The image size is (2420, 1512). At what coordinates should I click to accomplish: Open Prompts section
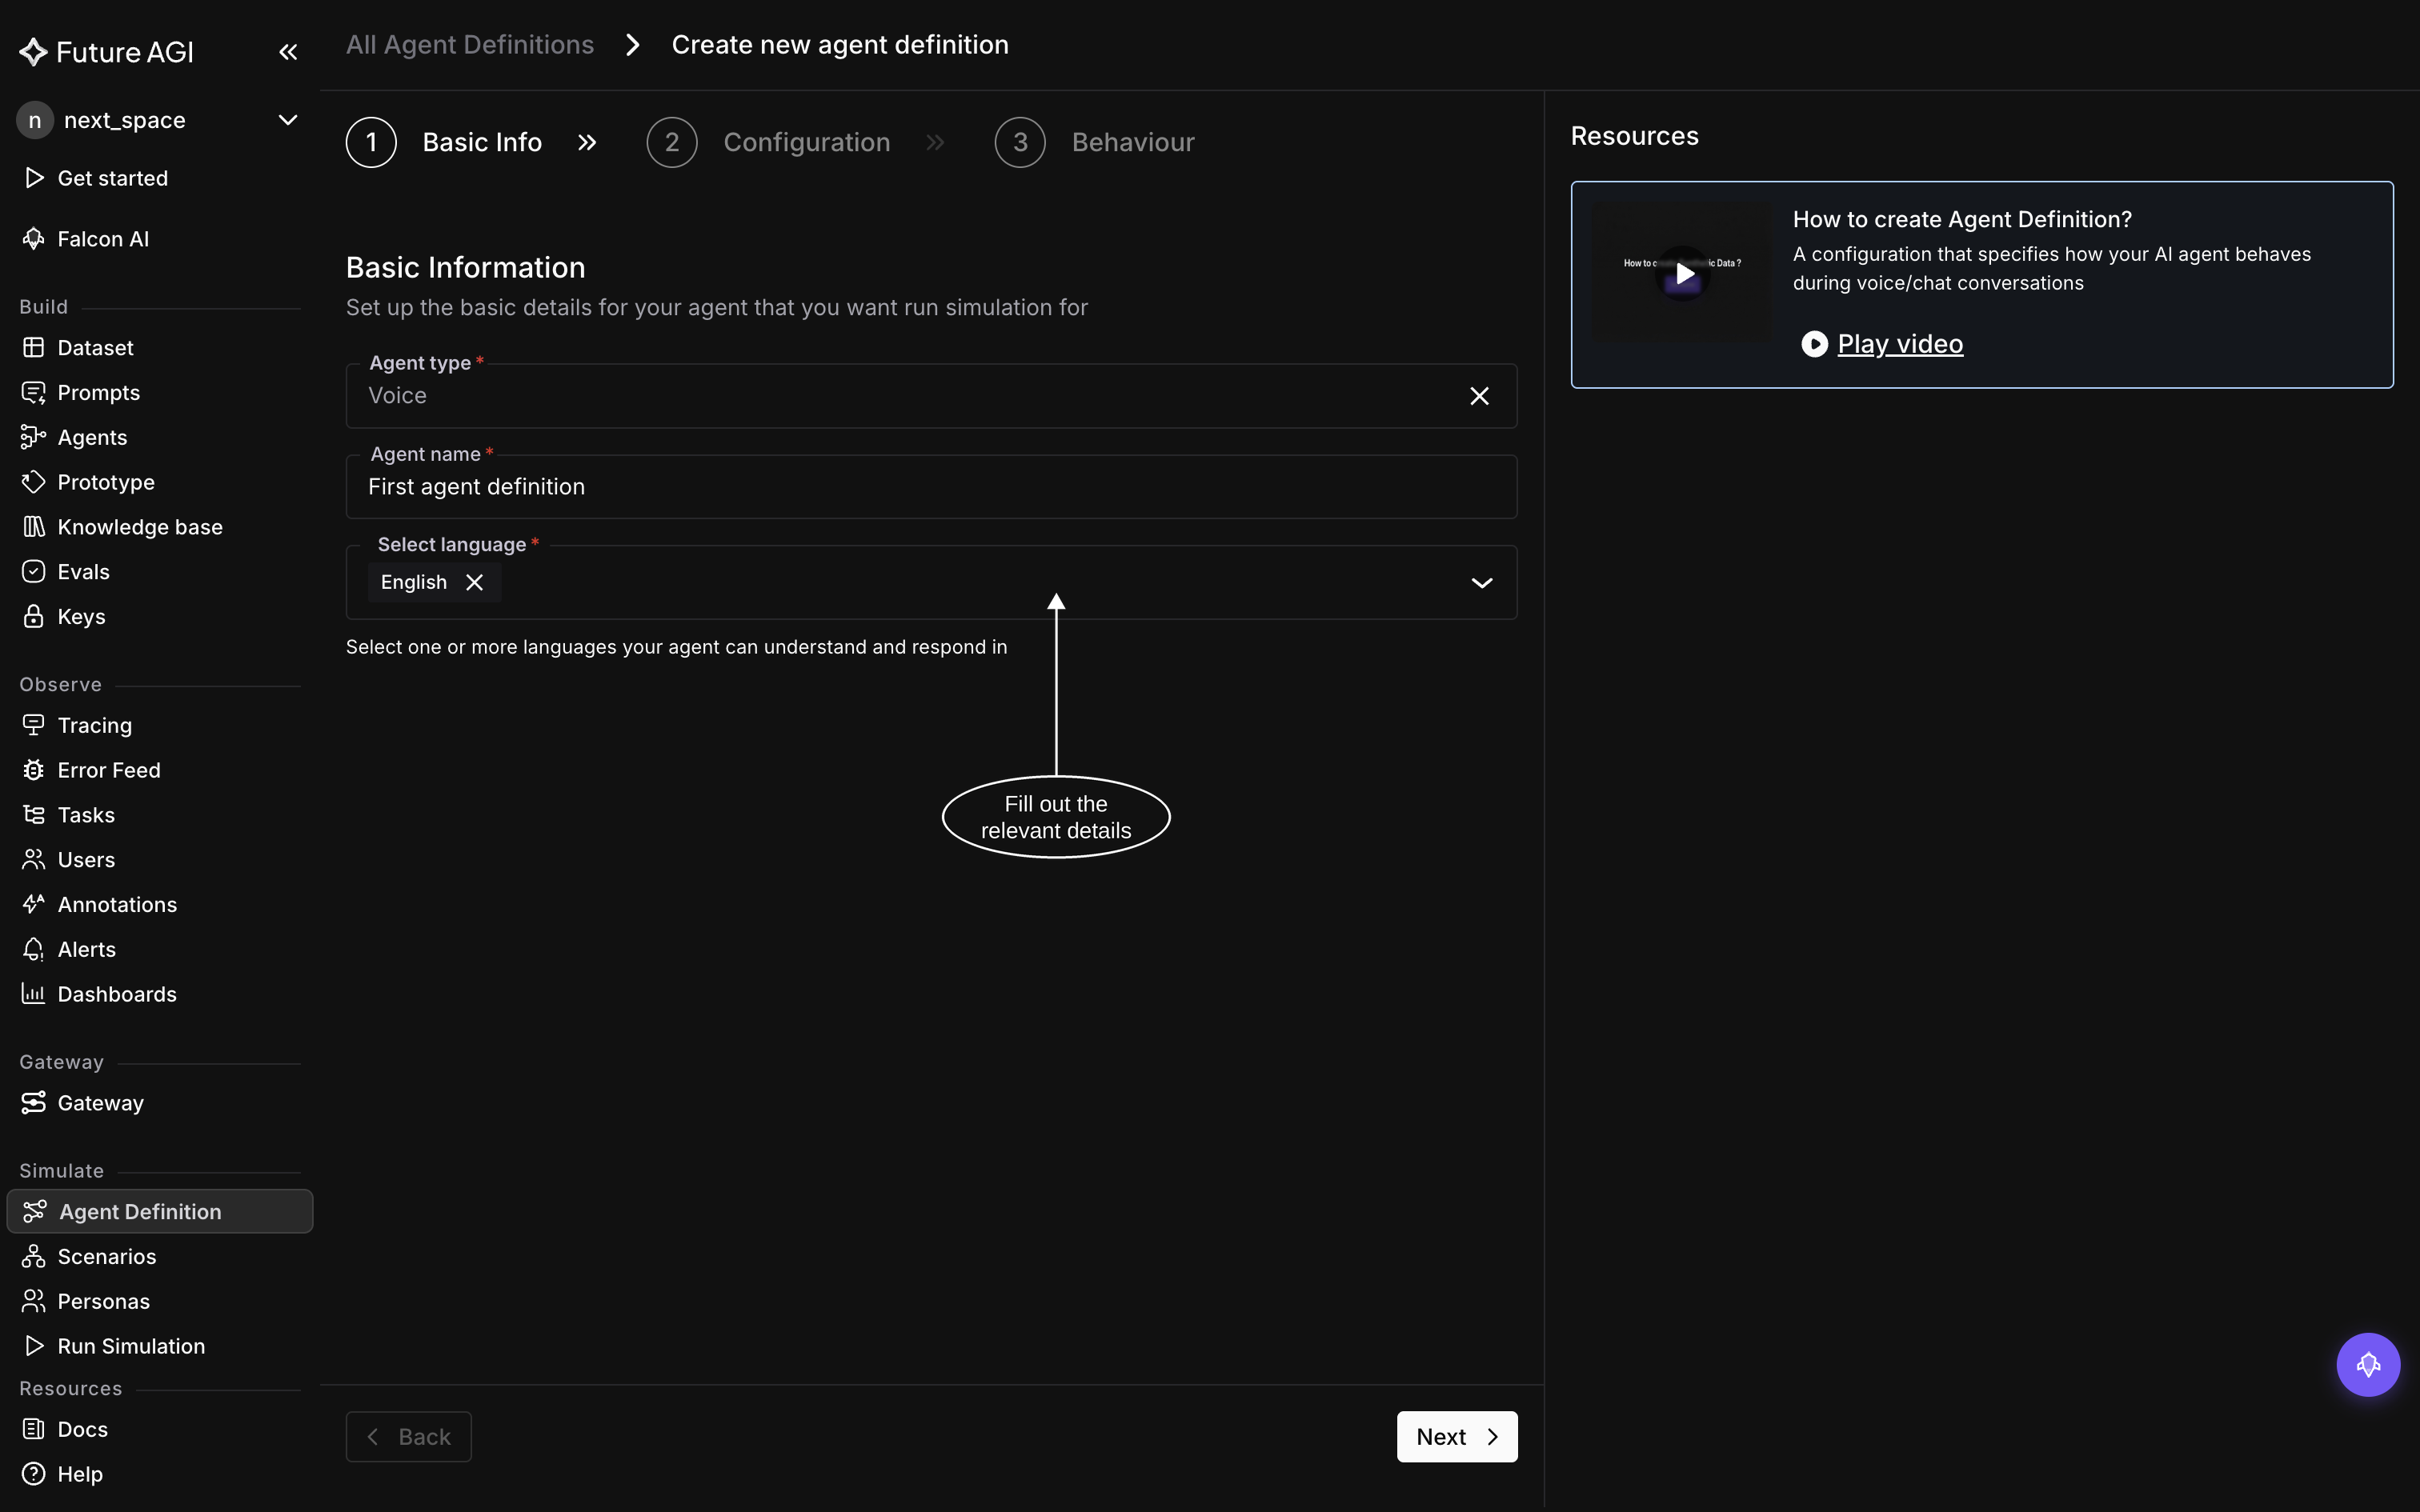pos(98,393)
